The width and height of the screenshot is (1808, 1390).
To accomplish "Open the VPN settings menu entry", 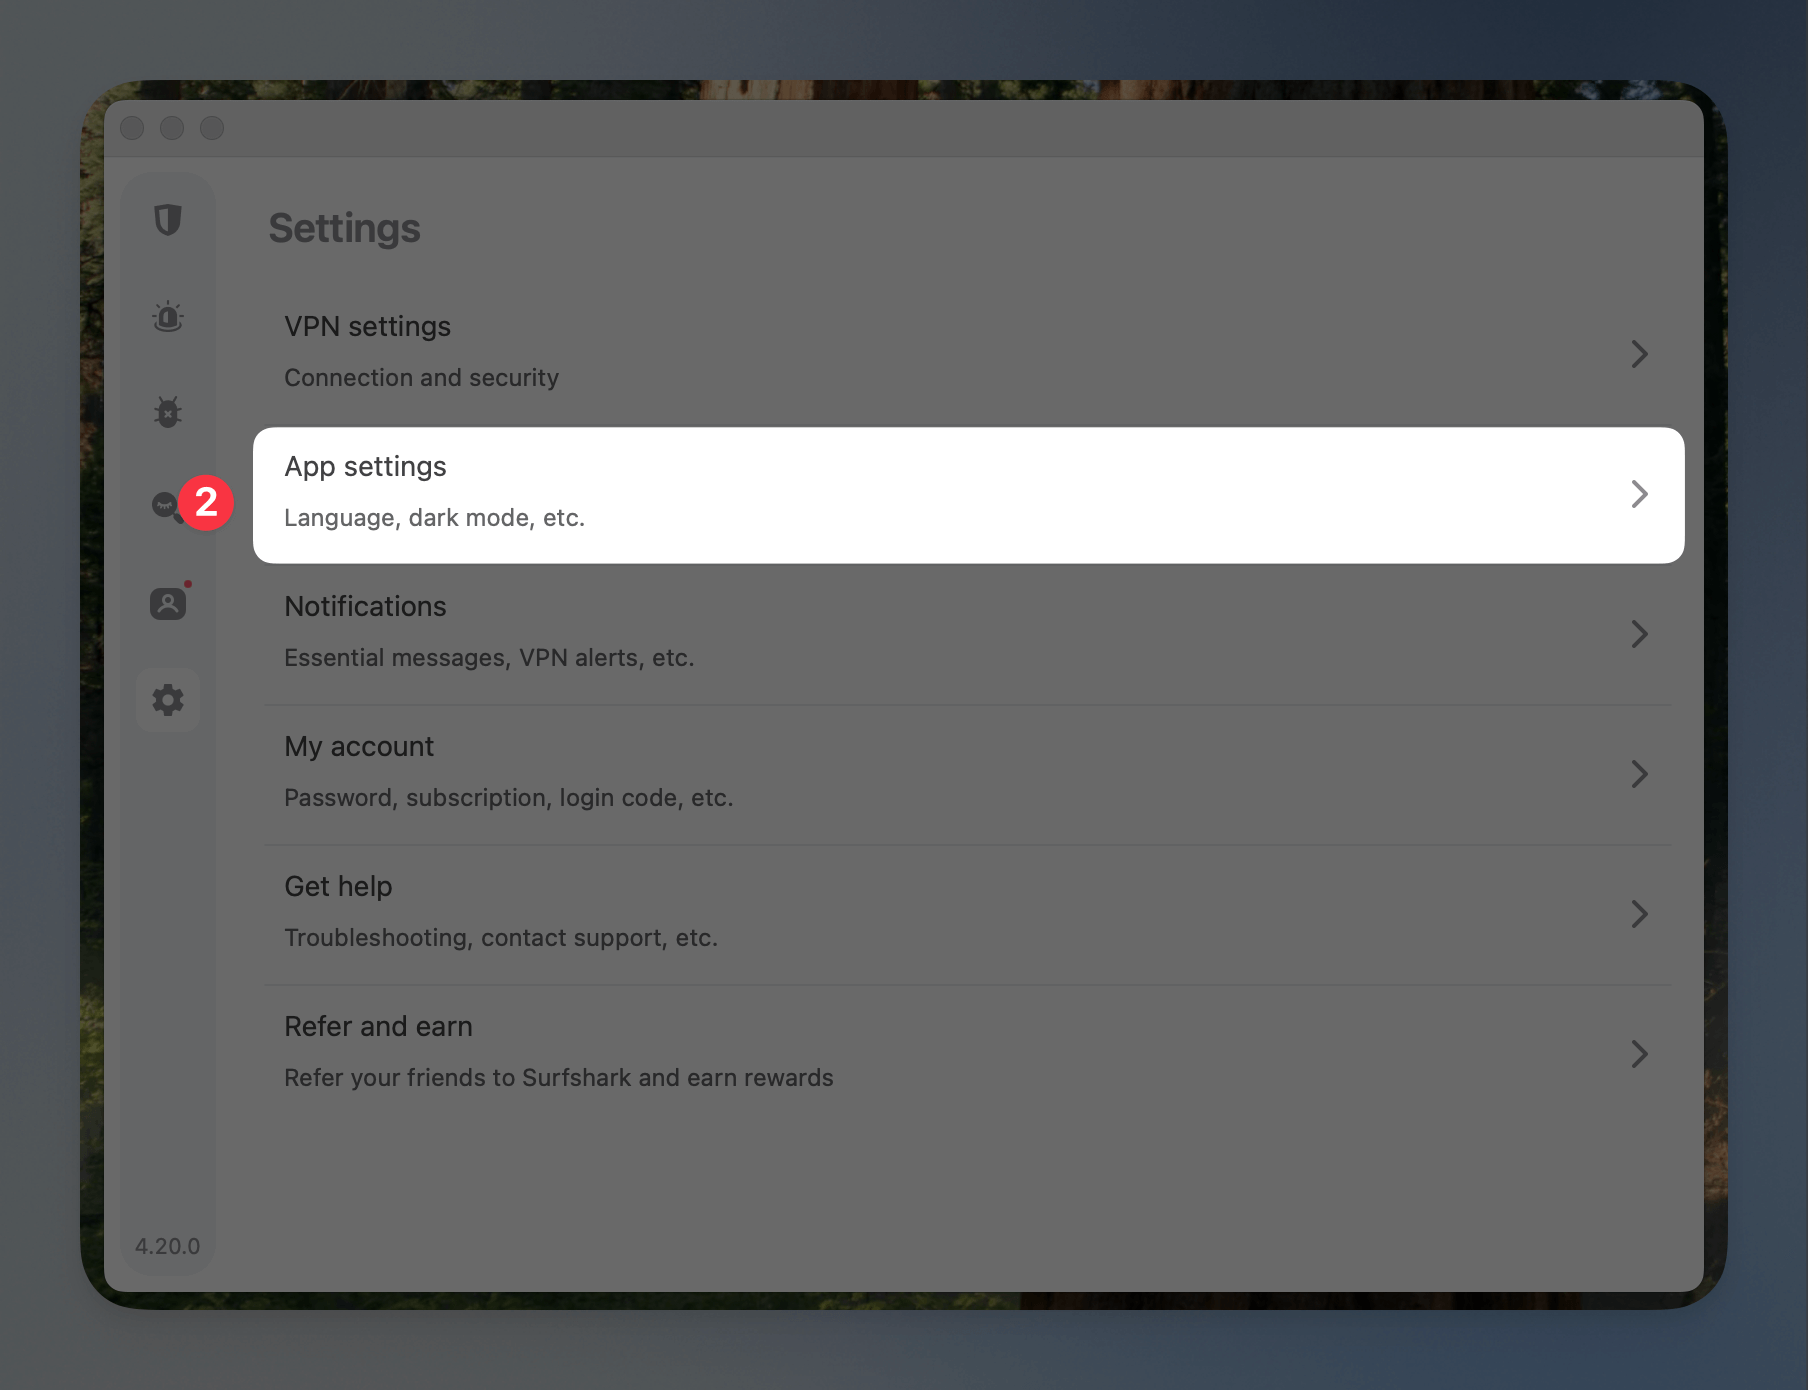I will click(x=968, y=354).
